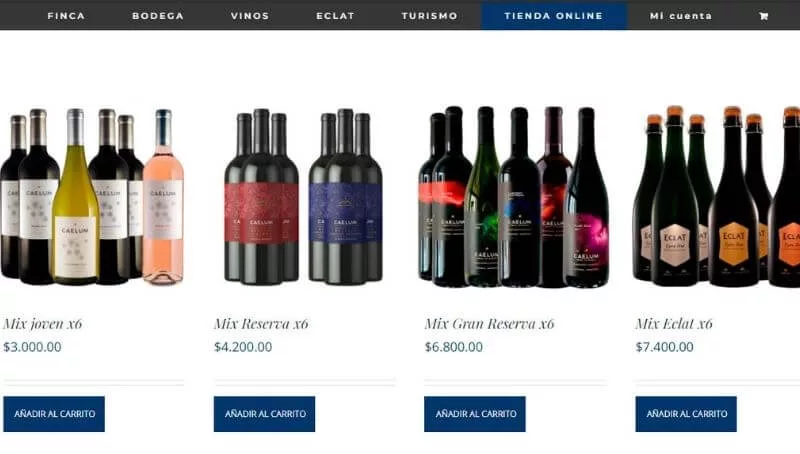
Task: Open the FINCA menu item
Action: (x=66, y=16)
